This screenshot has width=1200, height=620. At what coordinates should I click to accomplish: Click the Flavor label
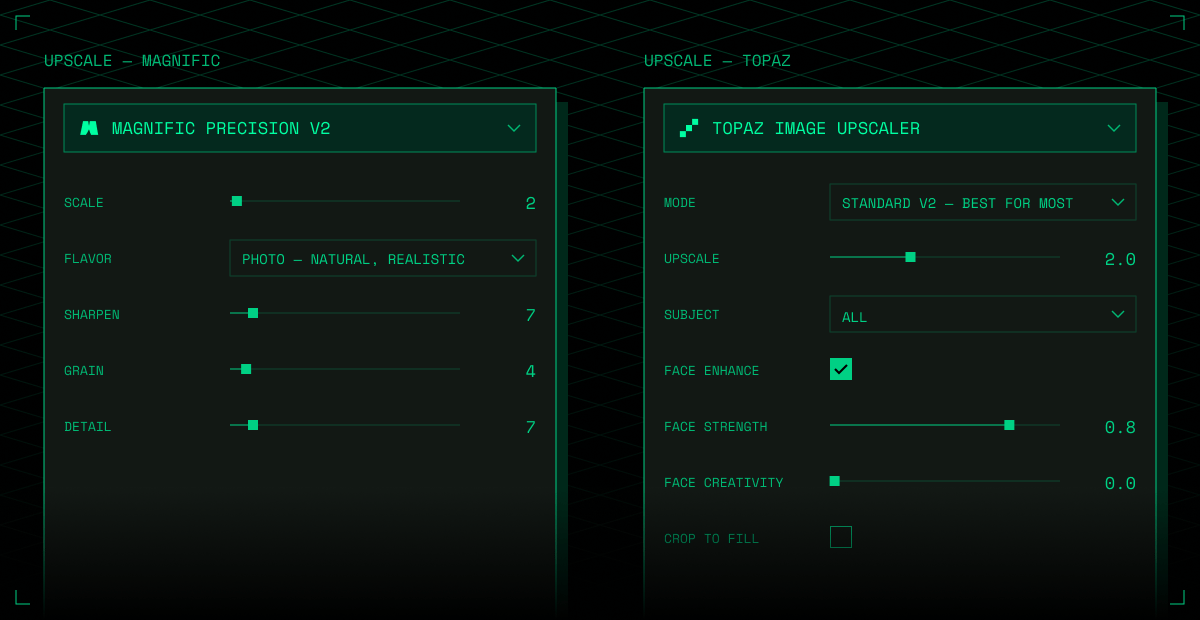coord(88,259)
